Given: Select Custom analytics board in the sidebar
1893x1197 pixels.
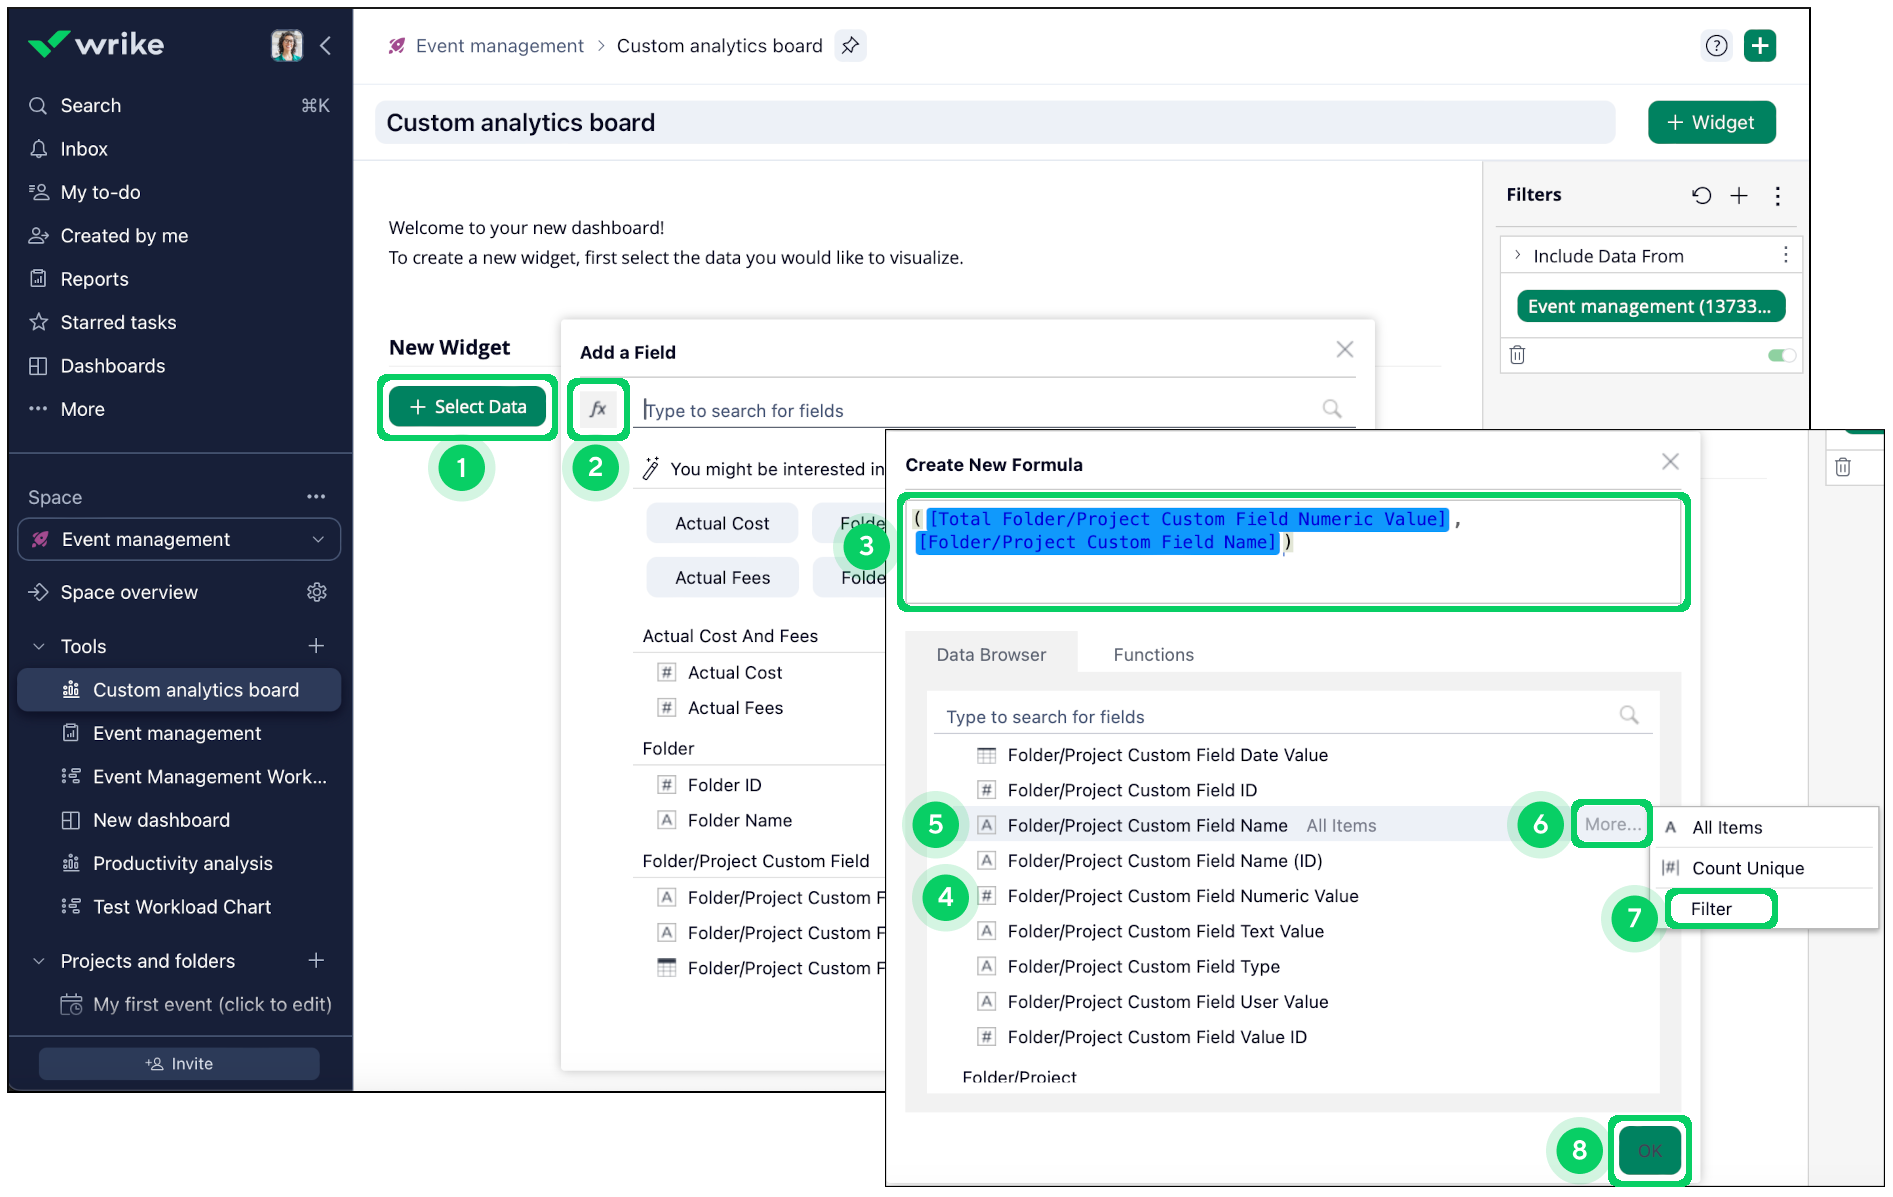Looking at the screenshot, I should pyautogui.click(x=180, y=690).
